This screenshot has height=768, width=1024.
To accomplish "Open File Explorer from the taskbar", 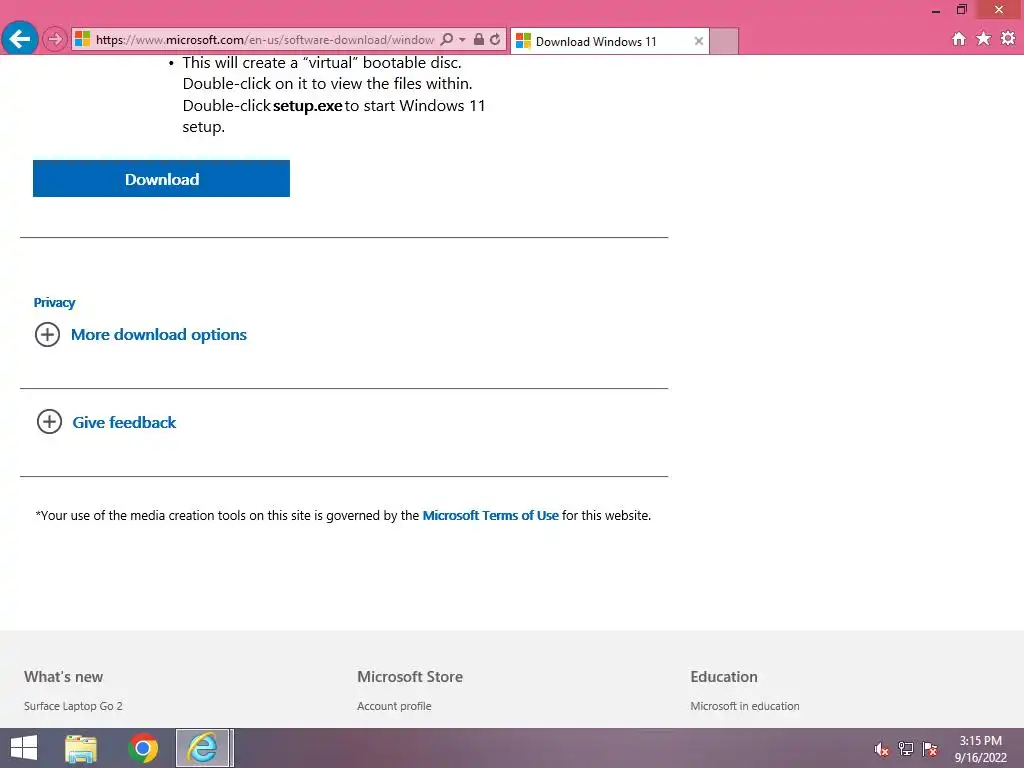I will click(81, 748).
